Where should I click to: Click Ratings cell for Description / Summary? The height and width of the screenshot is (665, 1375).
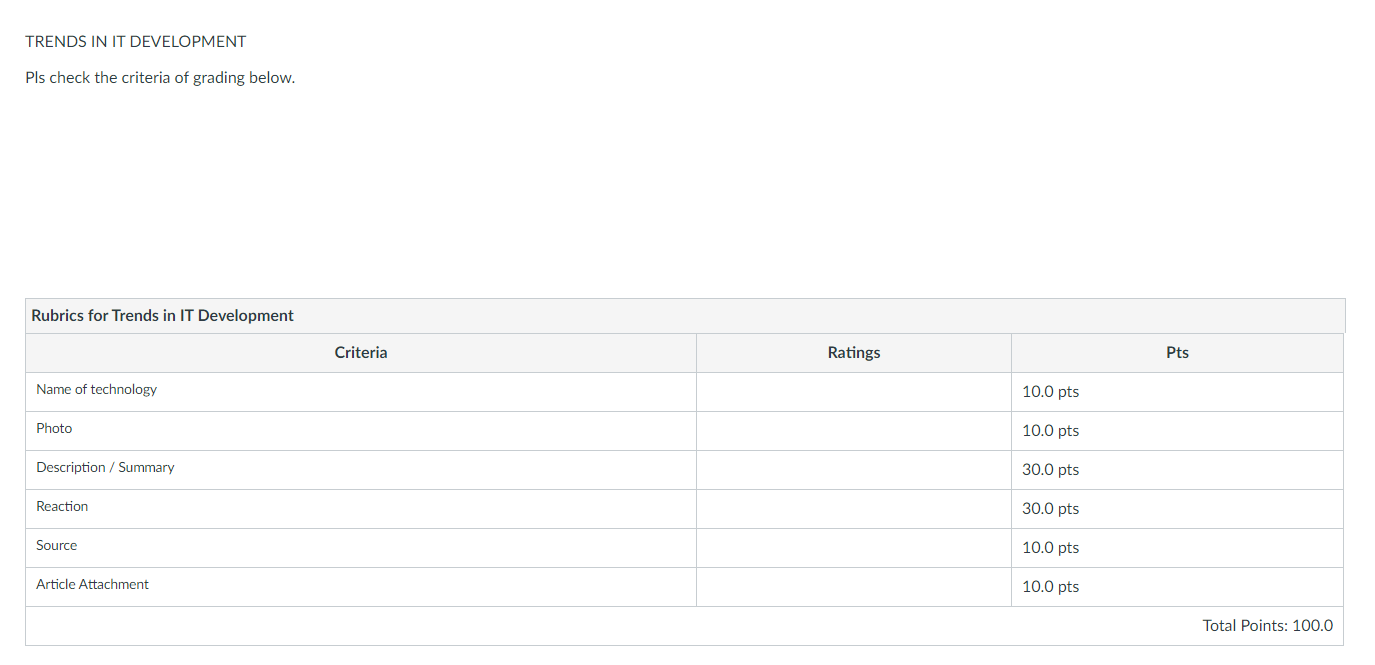pyautogui.click(x=854, y=470)
